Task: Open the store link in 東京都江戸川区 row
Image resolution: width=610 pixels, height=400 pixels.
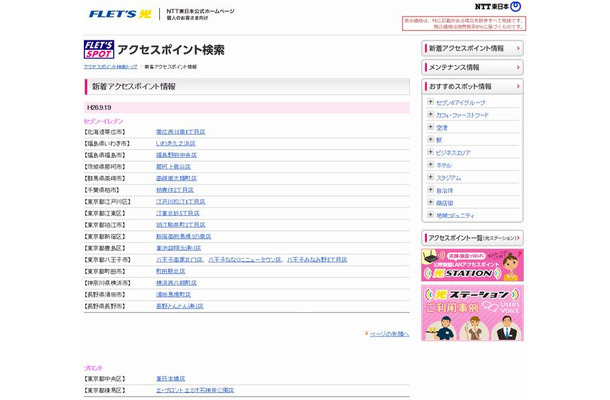Action: tap(181, 202)
